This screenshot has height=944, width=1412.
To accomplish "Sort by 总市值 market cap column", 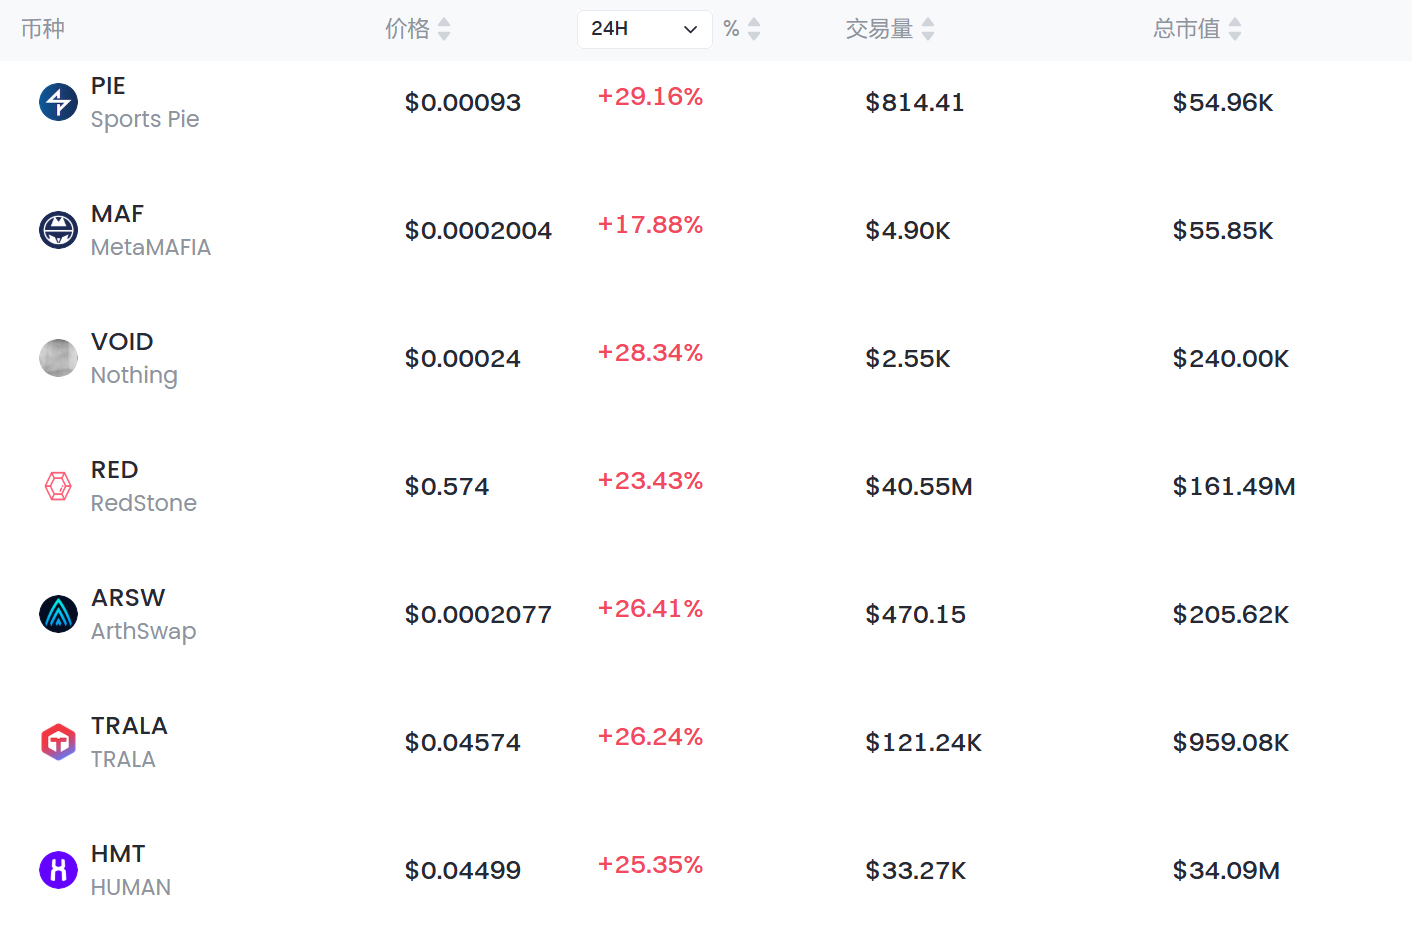I will click(1235, 29).
